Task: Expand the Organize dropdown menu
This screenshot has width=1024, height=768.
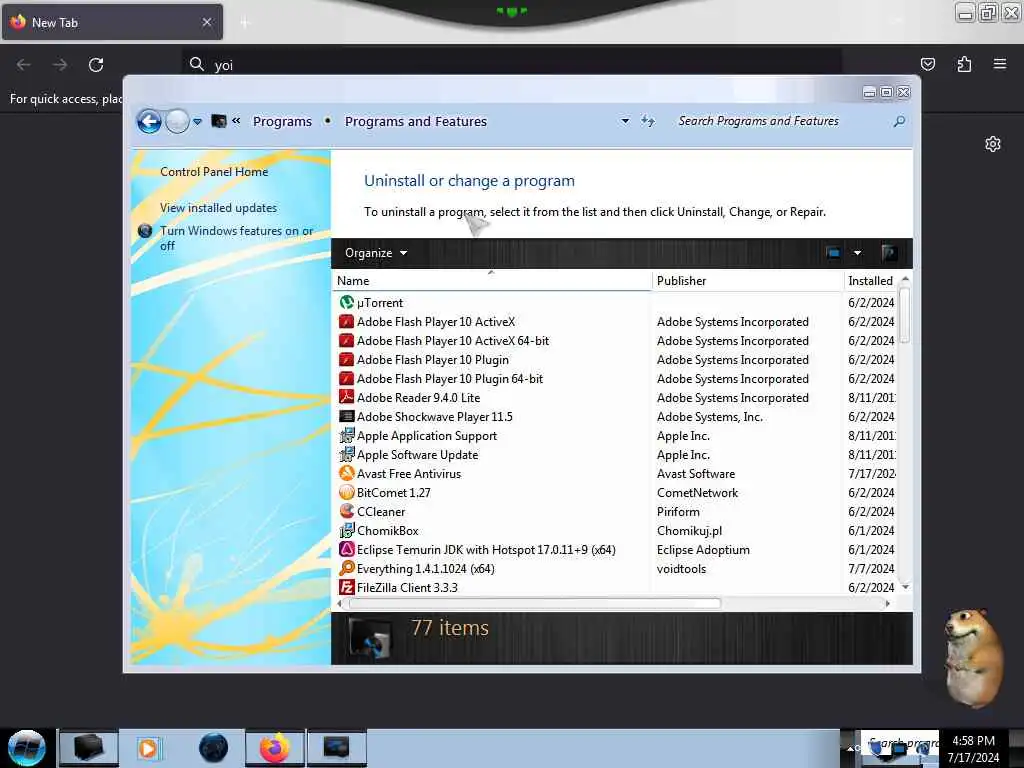Action: pyautogui.click(x=376, y=253)
